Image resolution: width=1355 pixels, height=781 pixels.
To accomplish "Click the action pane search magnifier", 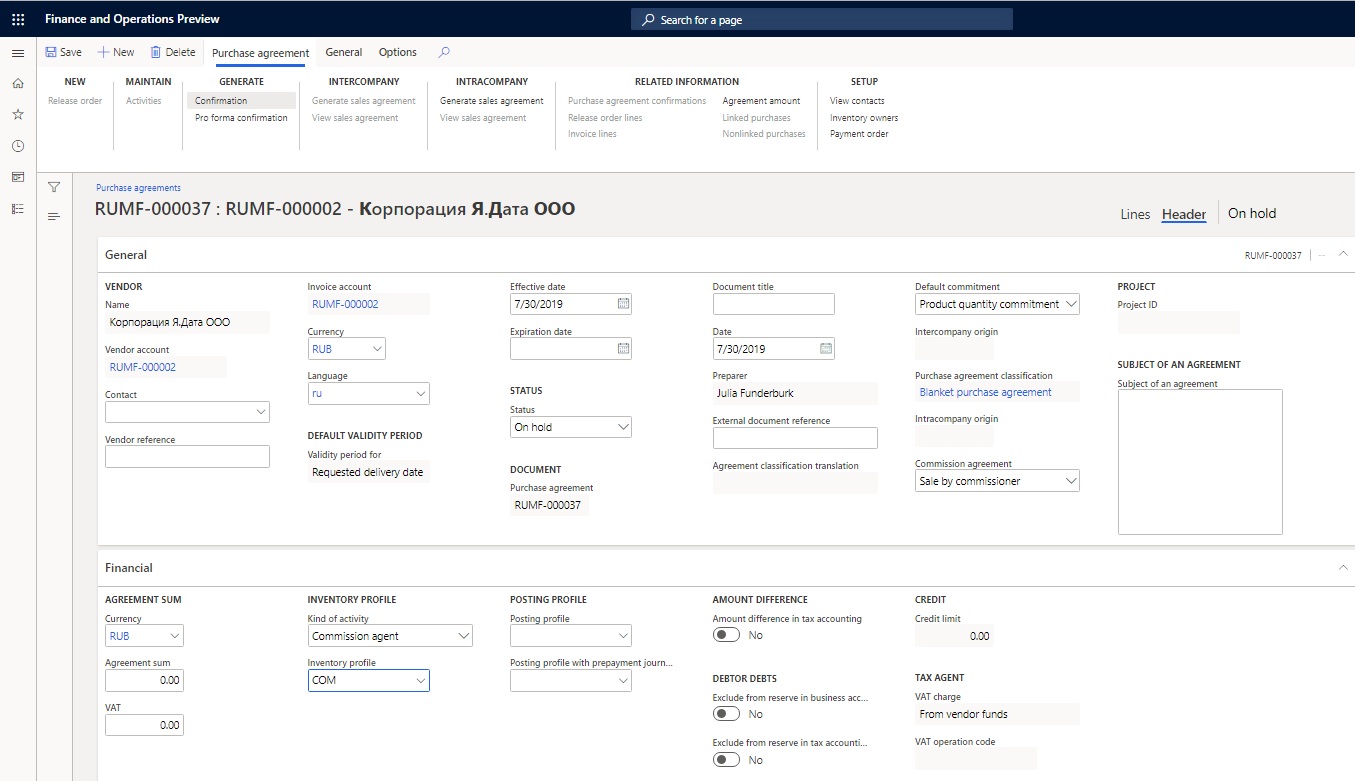I will (444, 52).
